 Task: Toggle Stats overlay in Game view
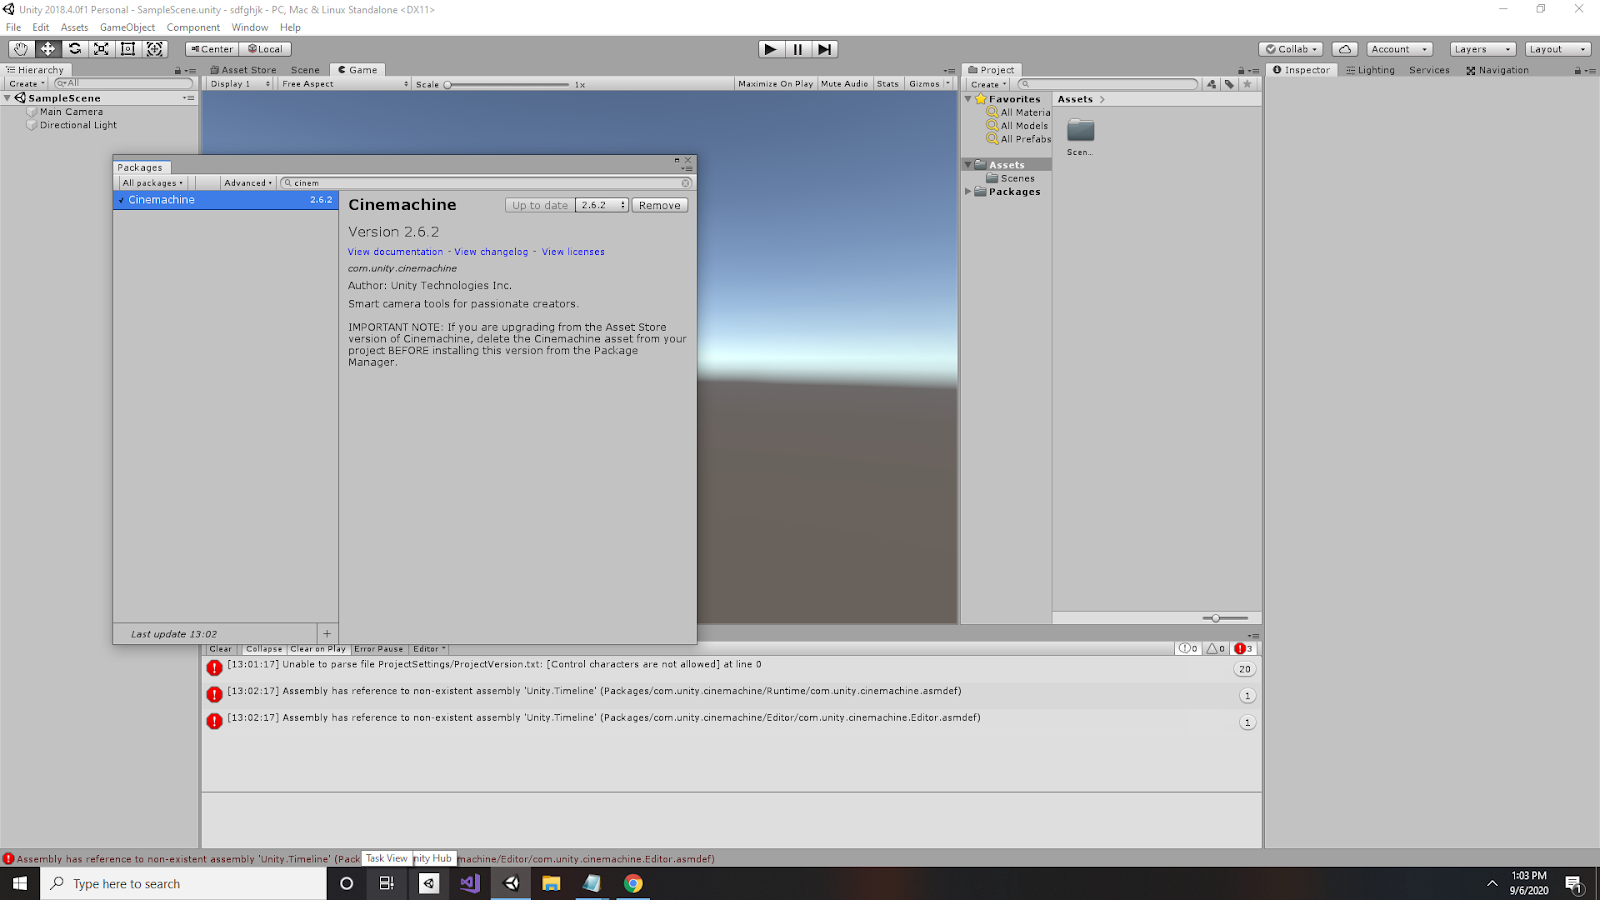coord(888,84)
